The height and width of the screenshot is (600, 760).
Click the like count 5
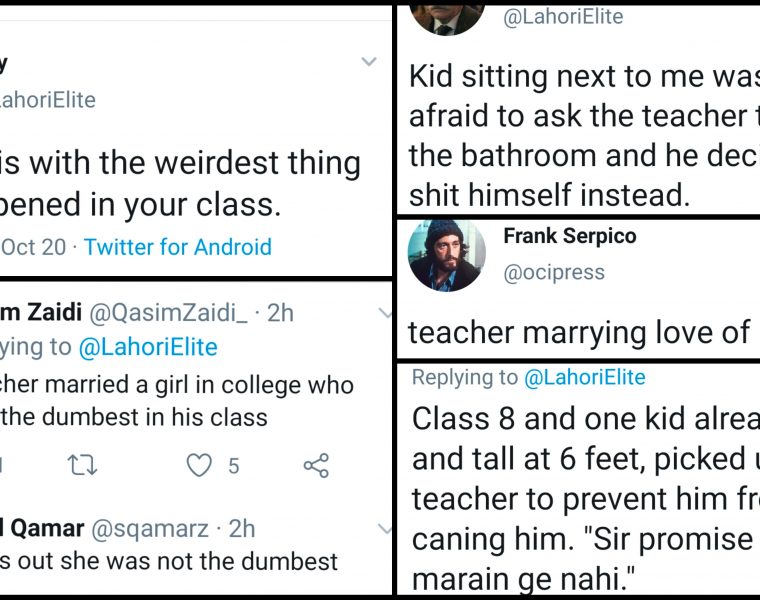(233, 465)
